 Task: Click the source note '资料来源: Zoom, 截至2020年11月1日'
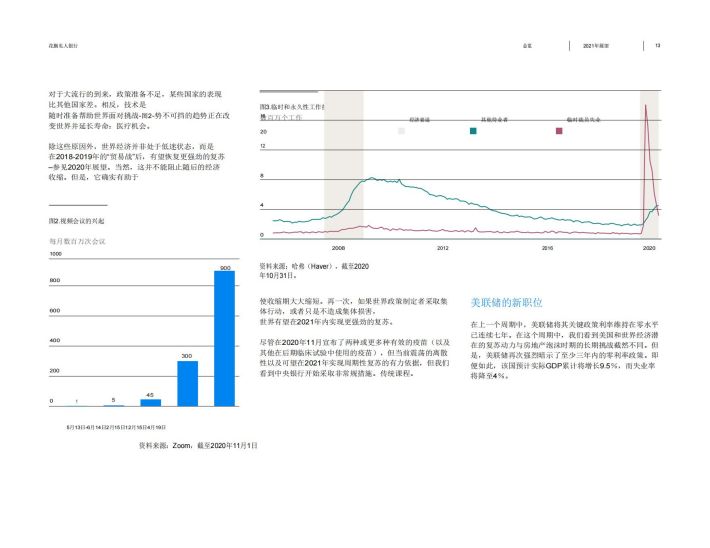[198, 446]
